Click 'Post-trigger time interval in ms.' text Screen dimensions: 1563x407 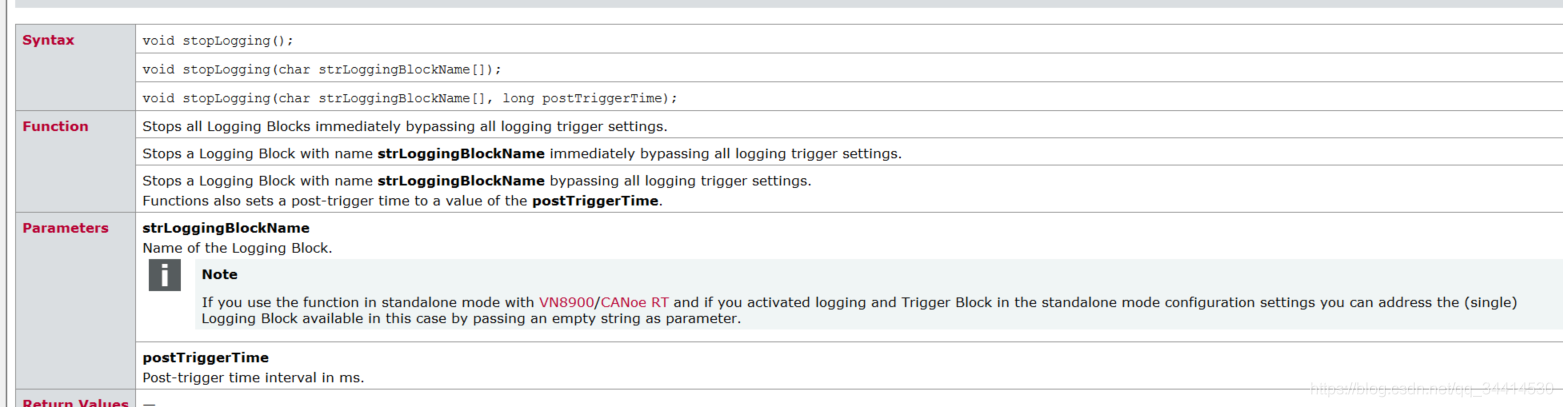click(253, 377)
